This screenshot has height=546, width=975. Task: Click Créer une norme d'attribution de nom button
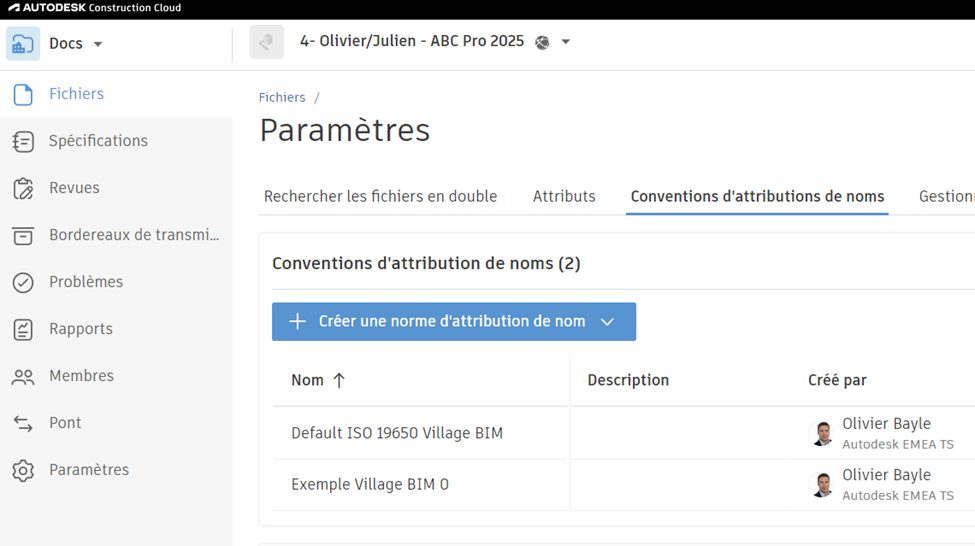pyautogui.click(x=454, y=322)
